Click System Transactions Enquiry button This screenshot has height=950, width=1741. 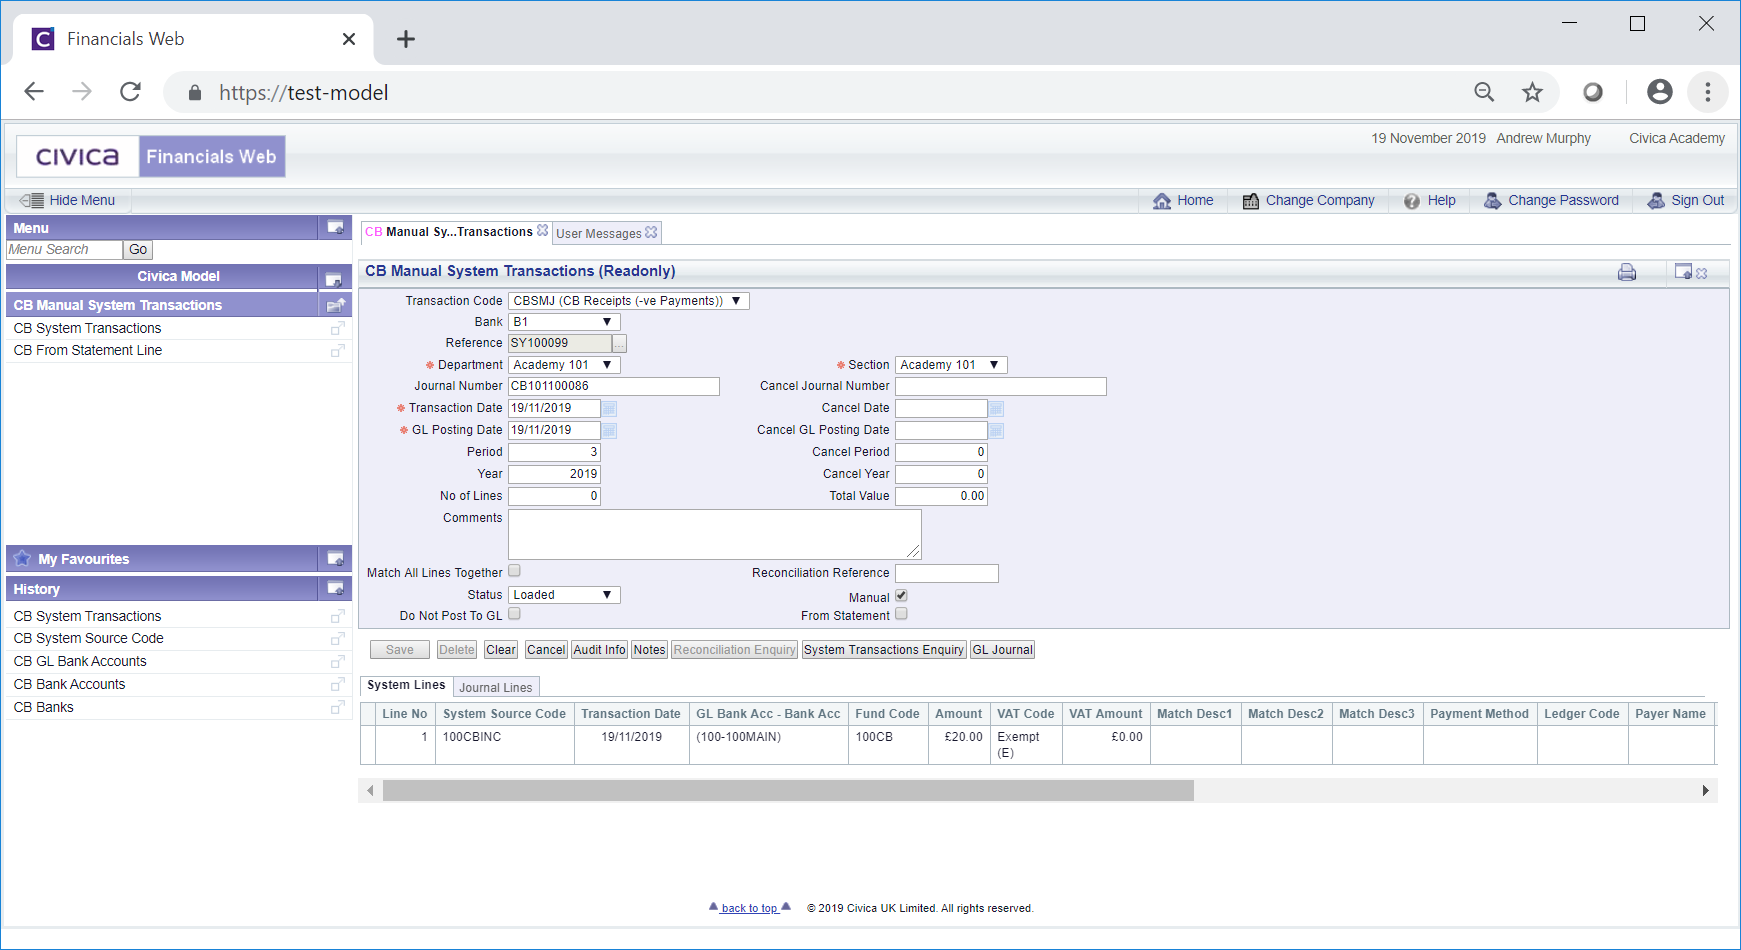pos(884,650)
